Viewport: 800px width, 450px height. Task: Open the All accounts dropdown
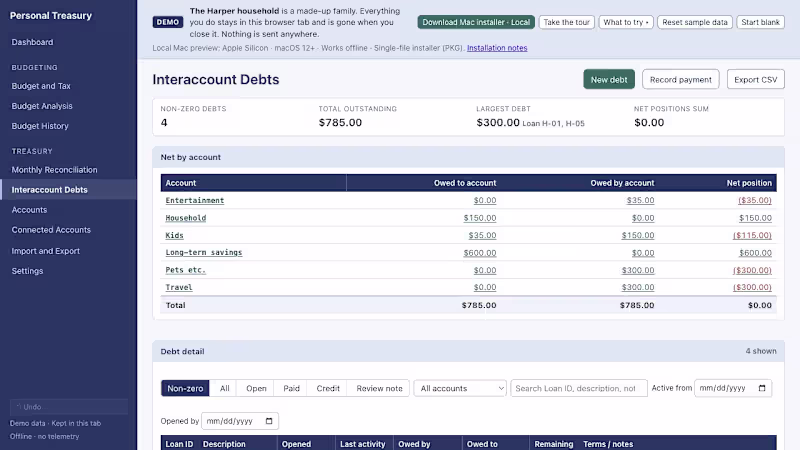[x=460, y=388]
